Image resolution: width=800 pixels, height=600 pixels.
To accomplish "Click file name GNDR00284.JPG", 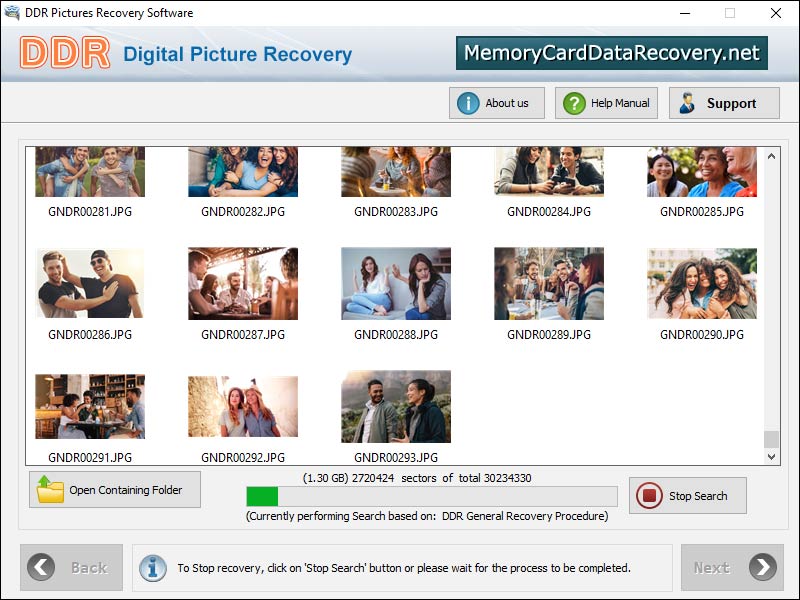I will pos(549,211).
